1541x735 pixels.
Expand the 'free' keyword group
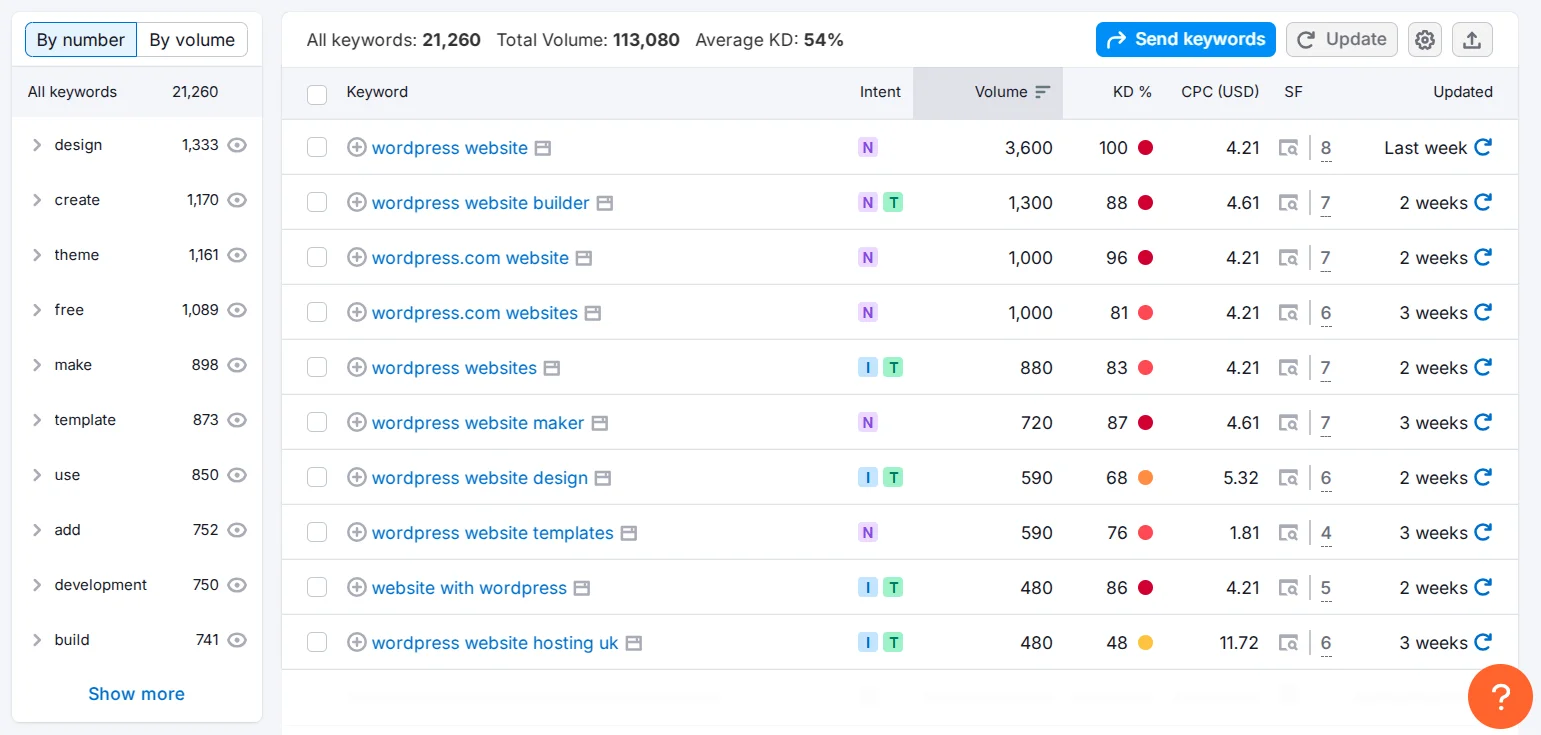coord(37,310)
